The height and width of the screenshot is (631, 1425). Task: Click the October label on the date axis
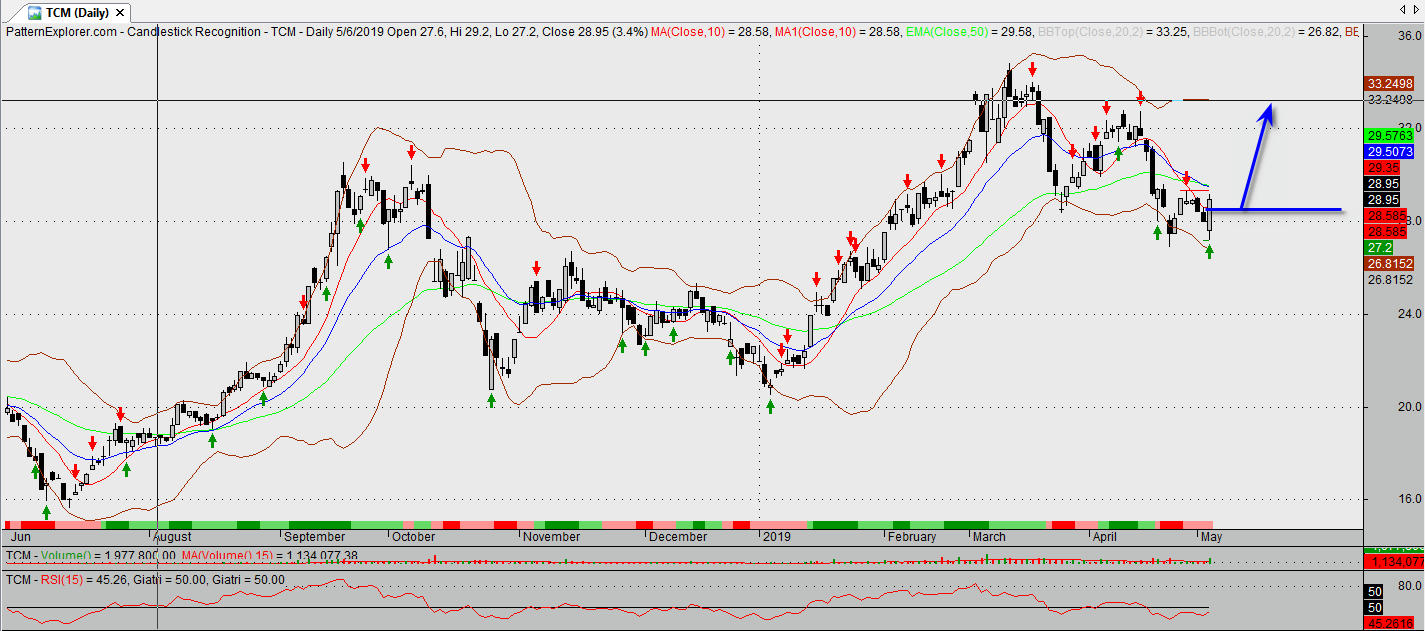tap(413, 537)
